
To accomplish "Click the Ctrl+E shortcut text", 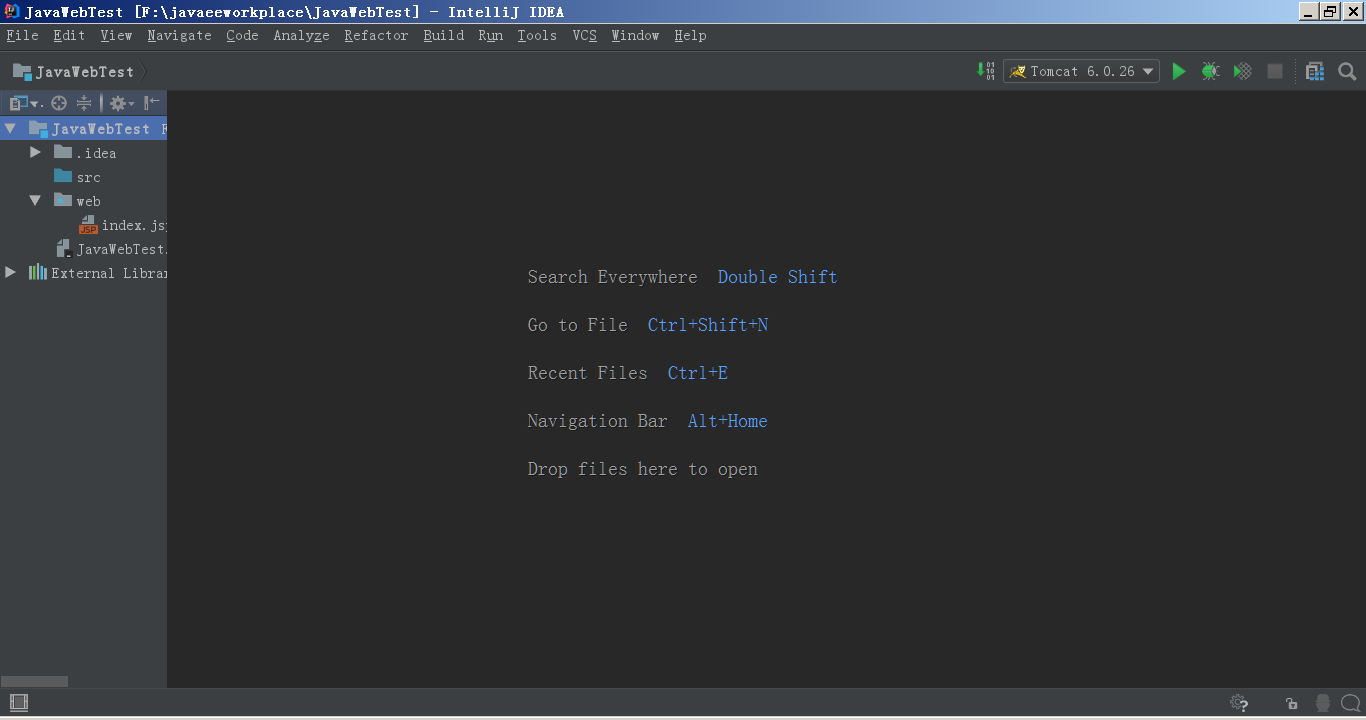I will click(x=697, y=373).
